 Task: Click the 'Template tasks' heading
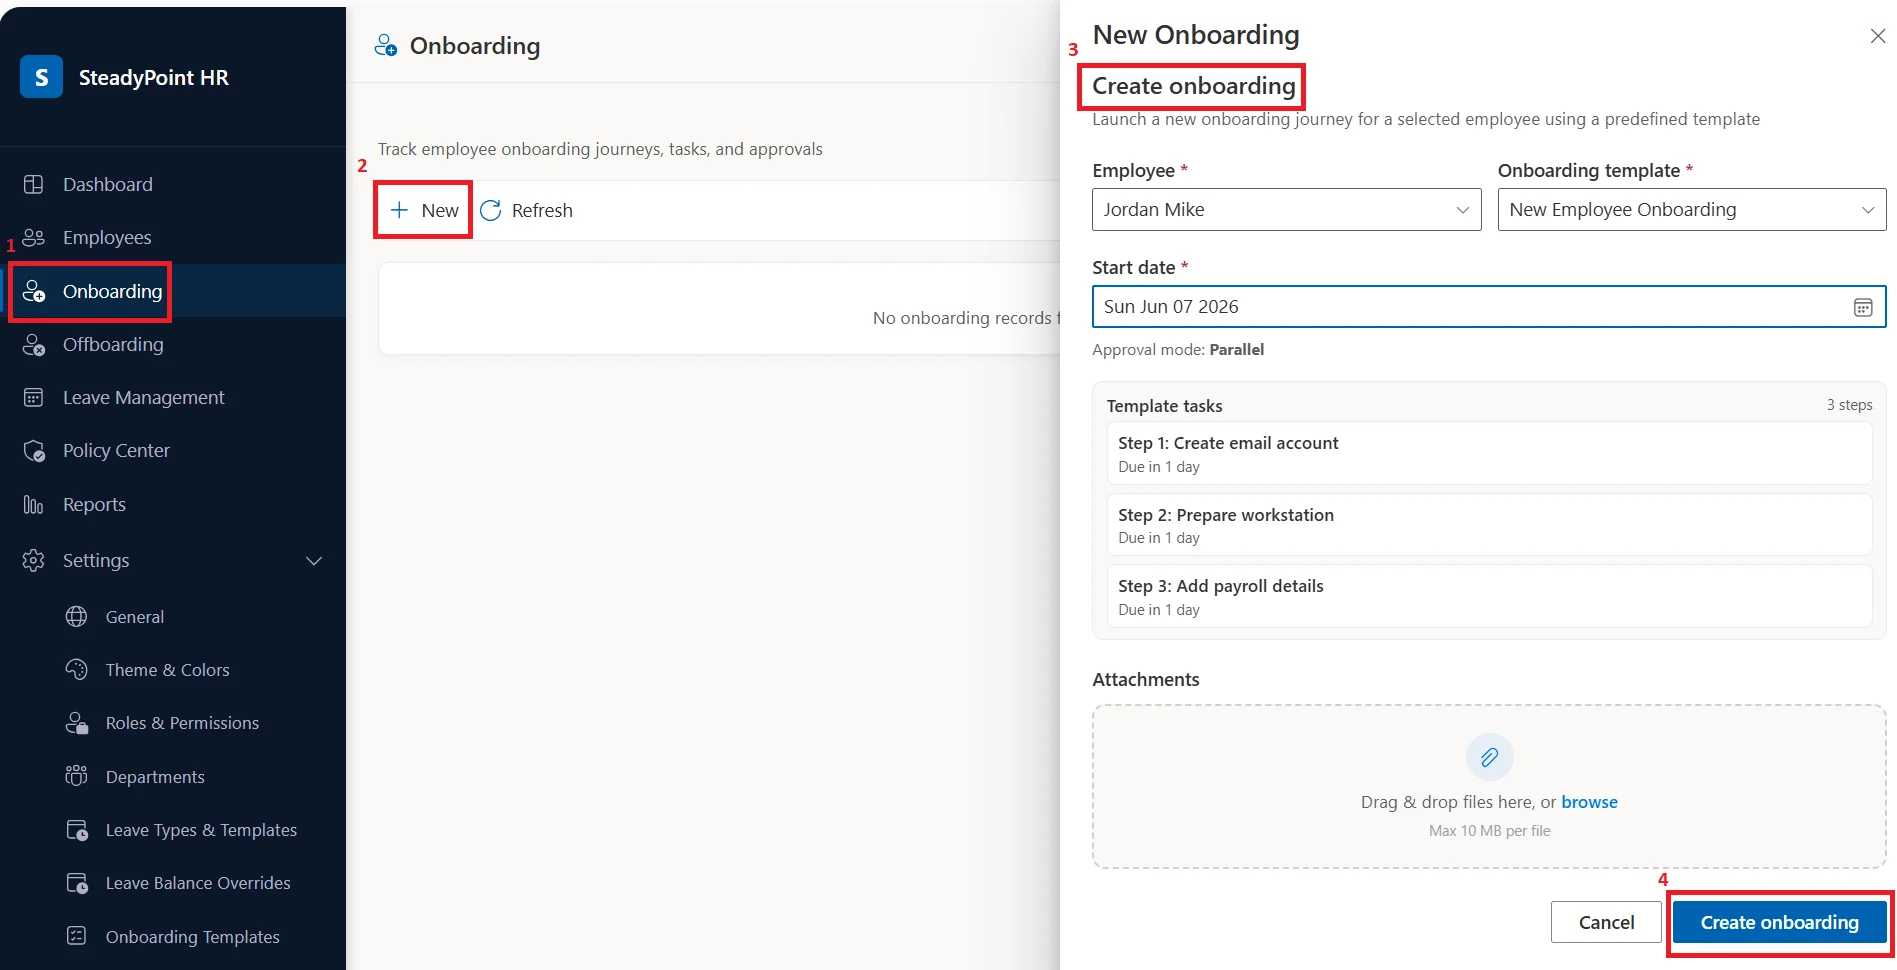pos(1164,406)
